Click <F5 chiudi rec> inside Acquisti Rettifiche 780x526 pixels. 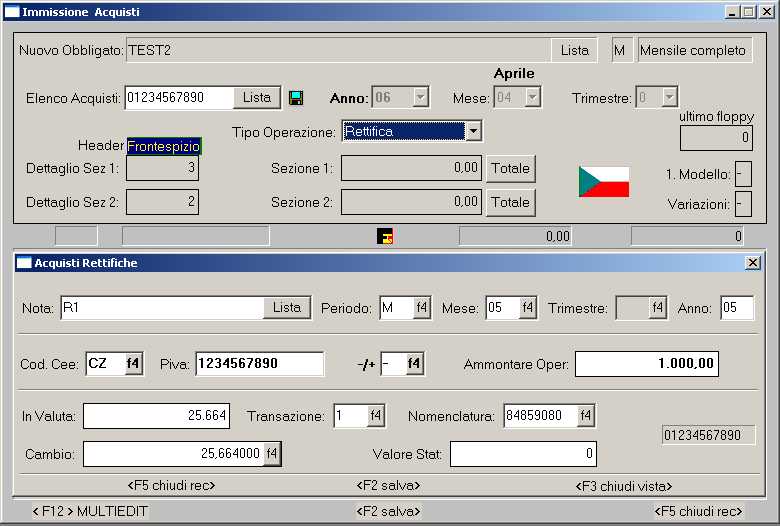171,486
